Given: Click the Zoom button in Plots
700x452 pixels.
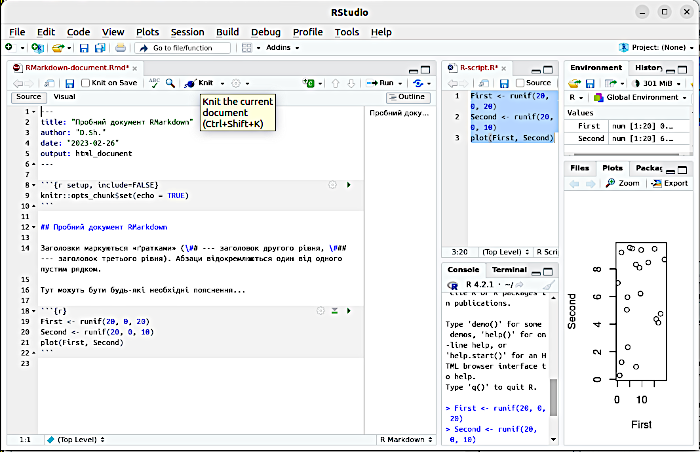Looking at the screenshot, I should click(623, 183).
